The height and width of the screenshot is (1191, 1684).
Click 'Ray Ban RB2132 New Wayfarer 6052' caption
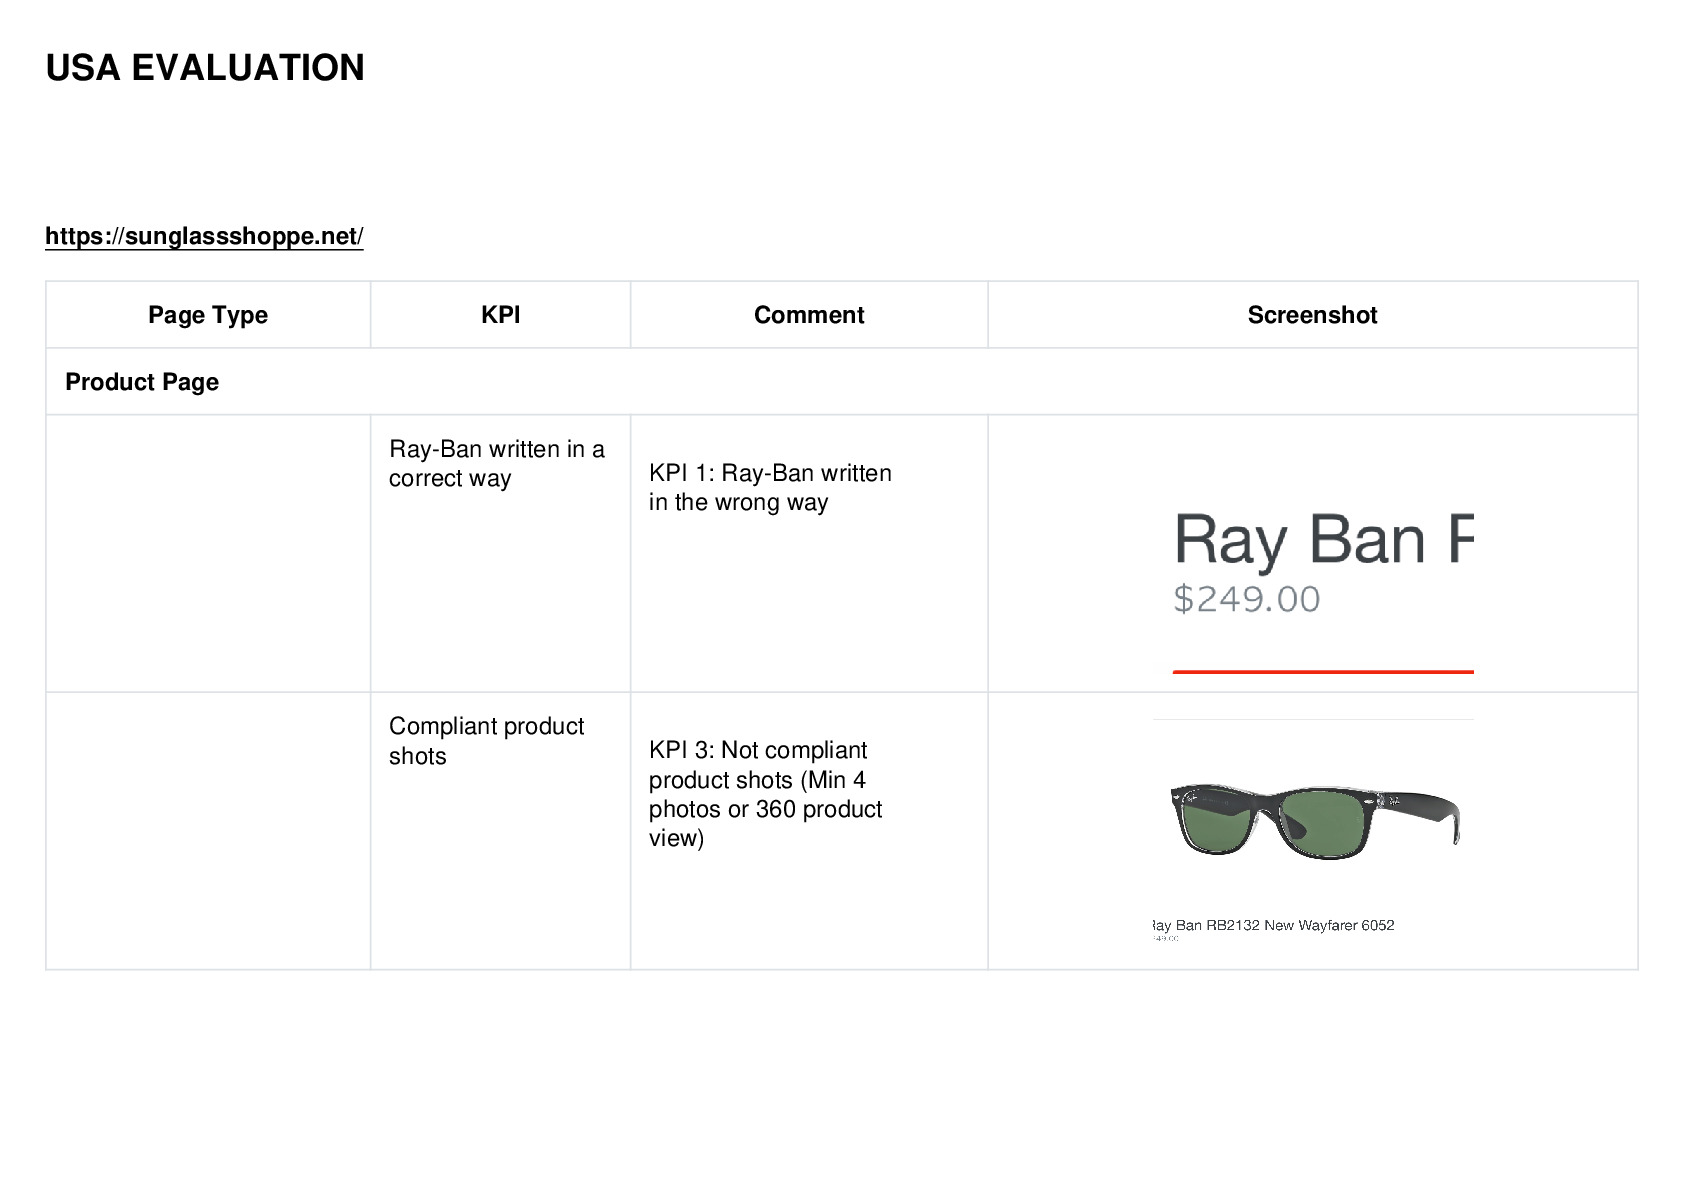click(1273, 925)
